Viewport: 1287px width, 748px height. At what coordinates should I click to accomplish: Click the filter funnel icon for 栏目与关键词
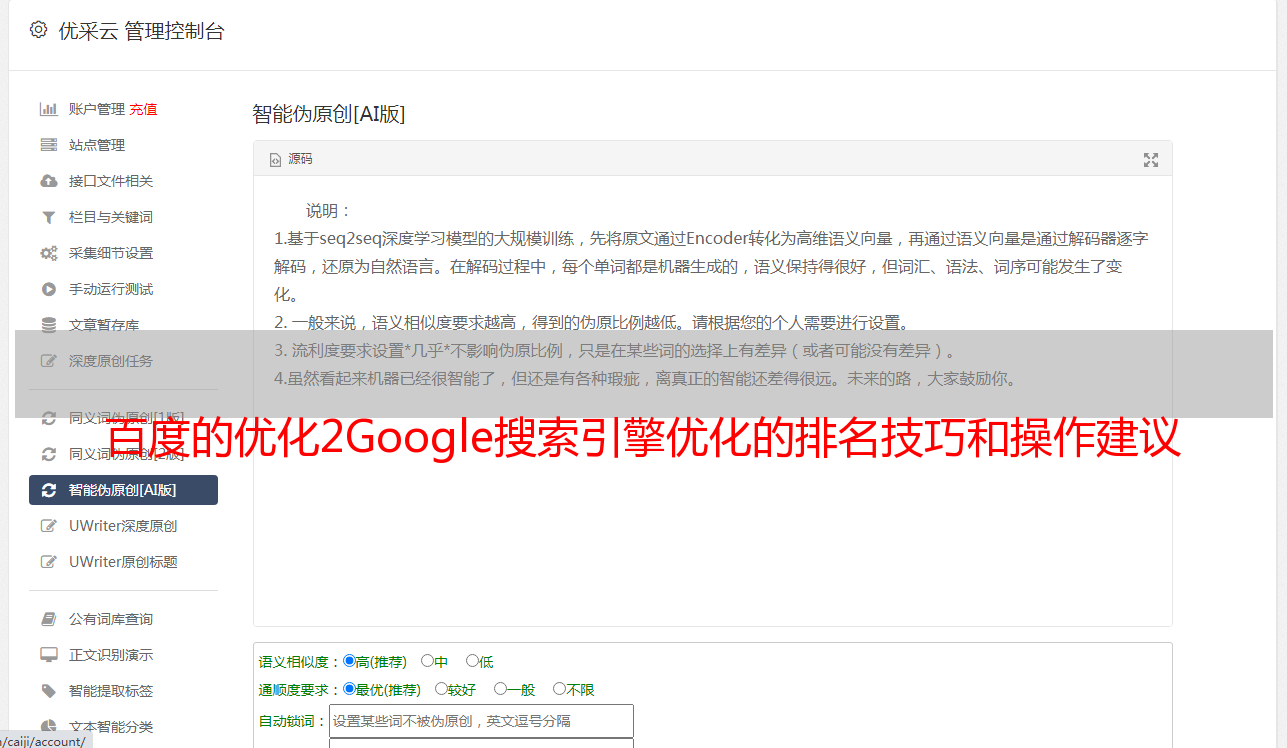48,217
